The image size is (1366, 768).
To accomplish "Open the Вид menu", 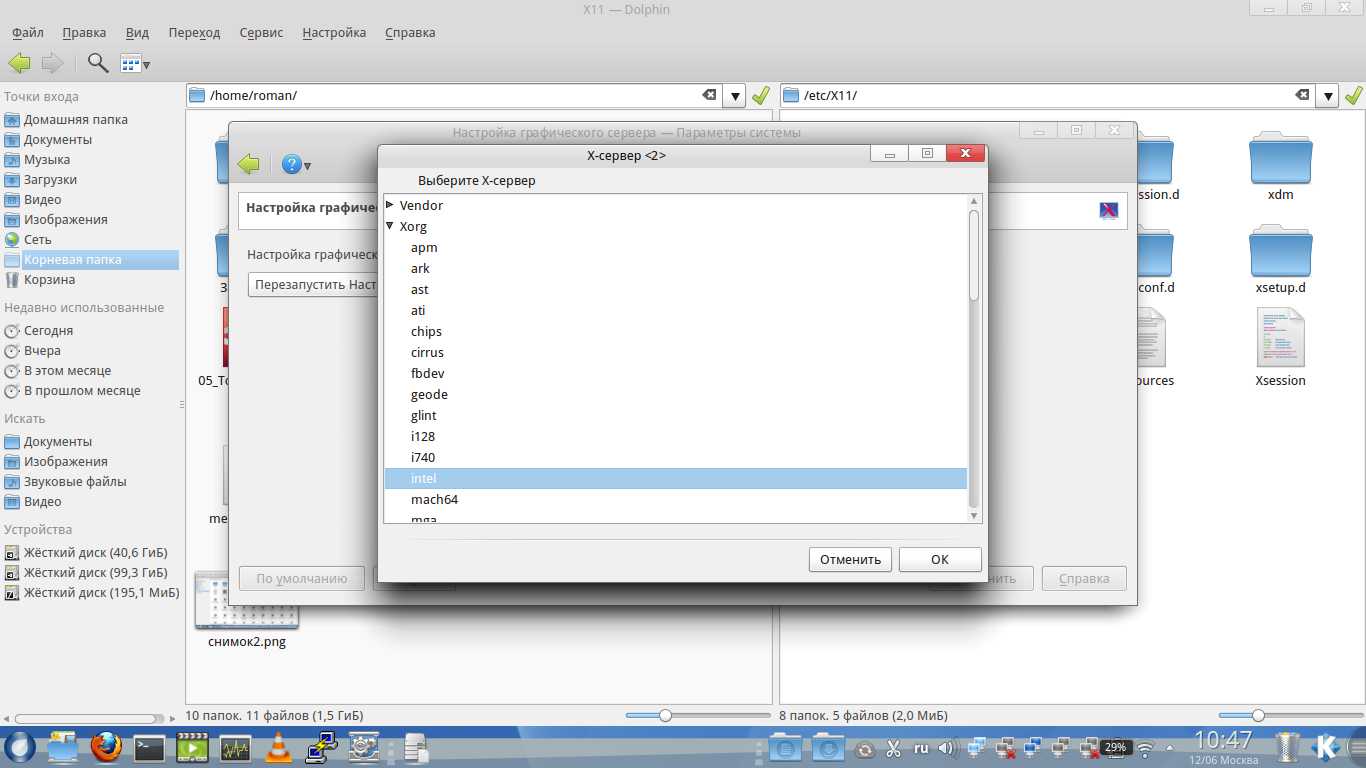I will (138, 33).
